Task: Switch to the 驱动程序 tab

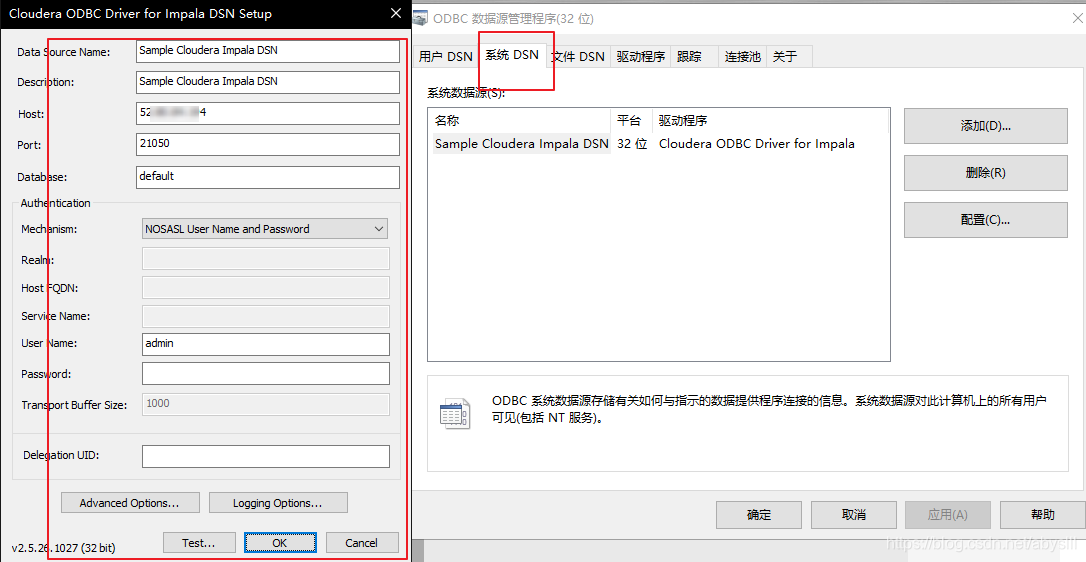Action: [x=641, y=57]
